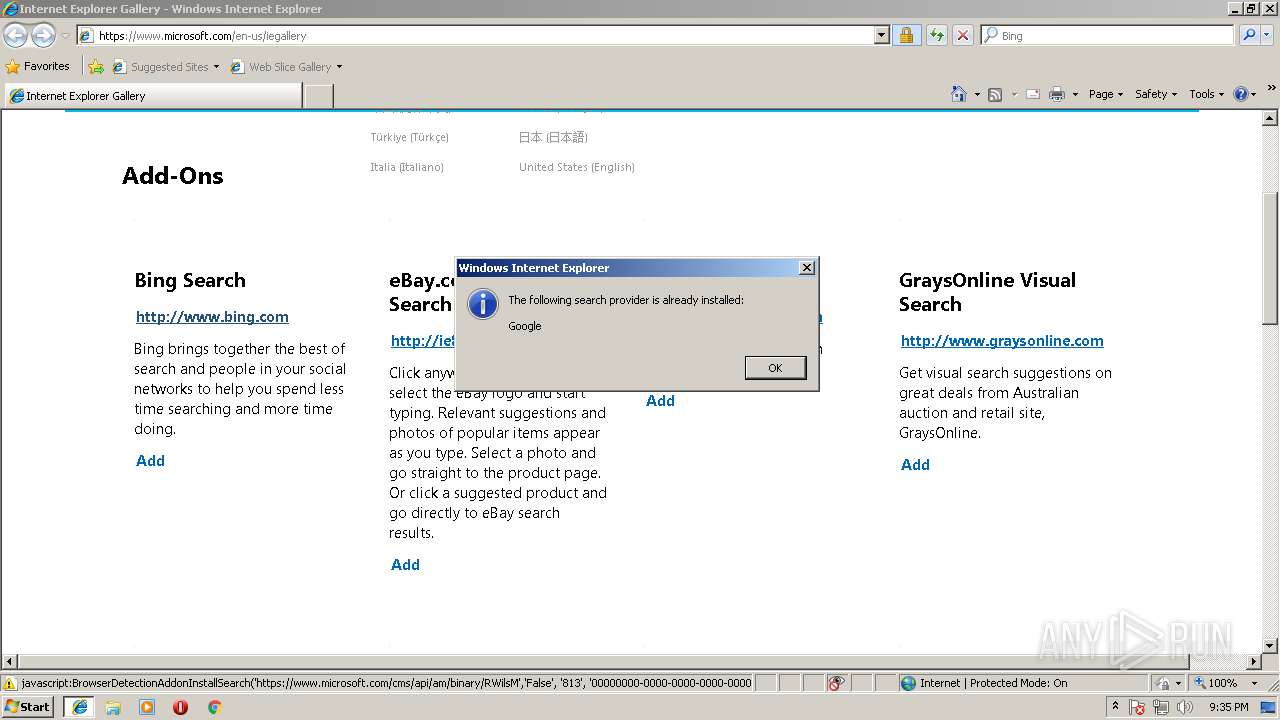Select United States (English) language
This screenshot has width=1280, height=720.
[577, 167]
